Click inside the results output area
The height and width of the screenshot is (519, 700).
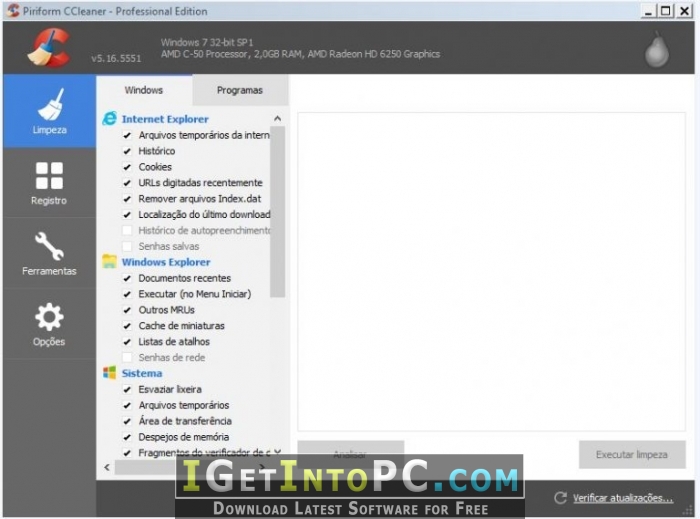pyautogui.click(x=492, y=272)
